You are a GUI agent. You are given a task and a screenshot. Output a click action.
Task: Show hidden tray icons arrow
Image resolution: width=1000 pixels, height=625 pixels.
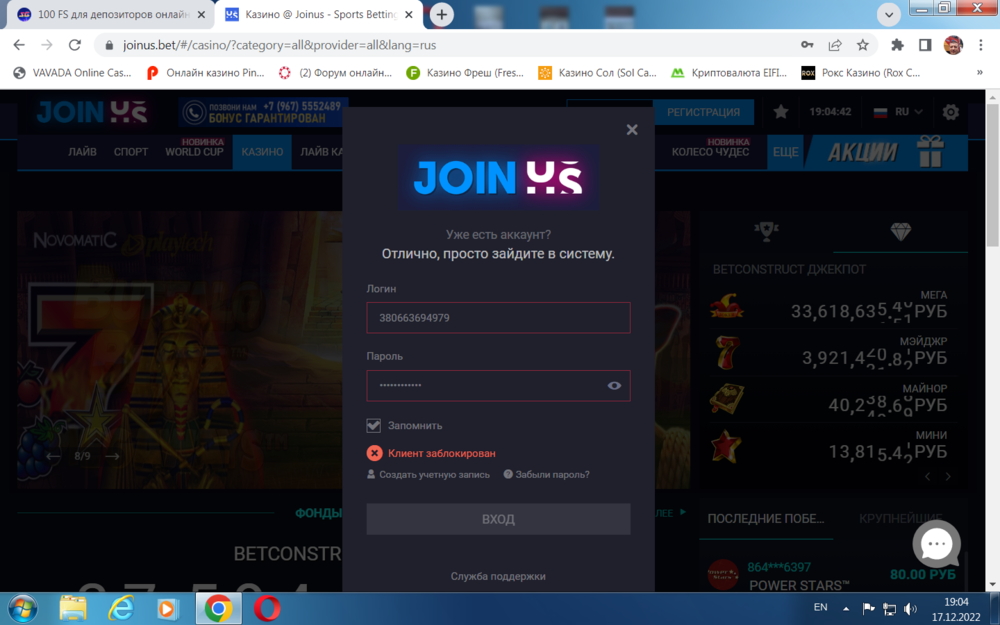coord(846,608)
